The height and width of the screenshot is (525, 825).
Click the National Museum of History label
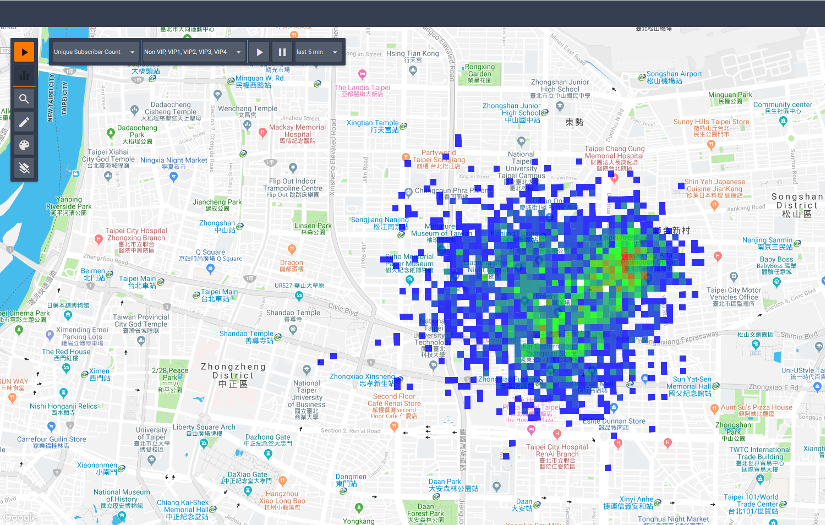point(122,499)
